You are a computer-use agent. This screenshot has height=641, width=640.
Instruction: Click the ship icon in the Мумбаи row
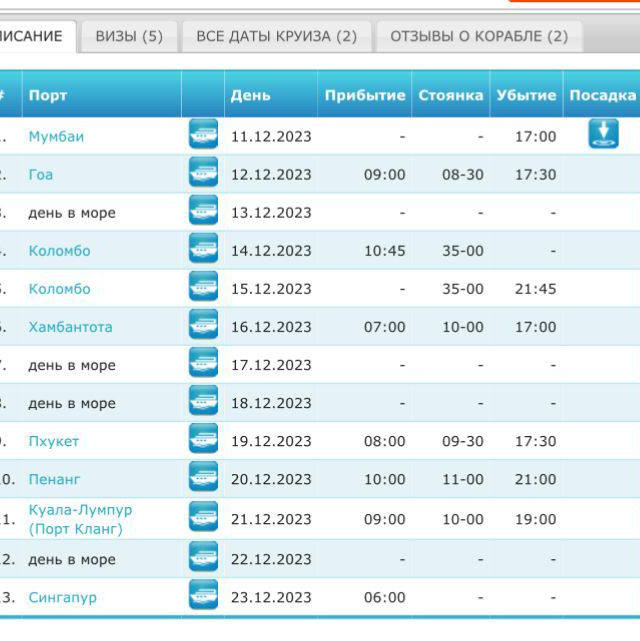[x=203, y=134]
